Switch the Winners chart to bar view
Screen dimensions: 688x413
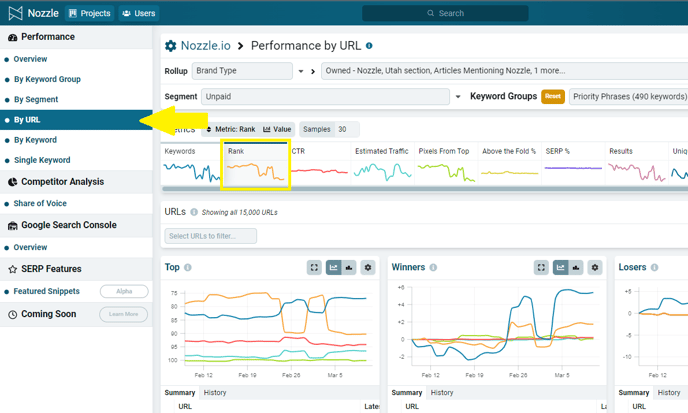576,267
